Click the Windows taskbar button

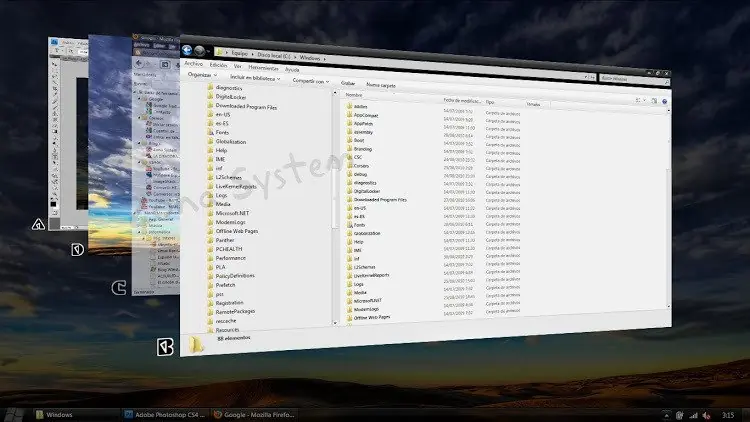coord(76,415)
